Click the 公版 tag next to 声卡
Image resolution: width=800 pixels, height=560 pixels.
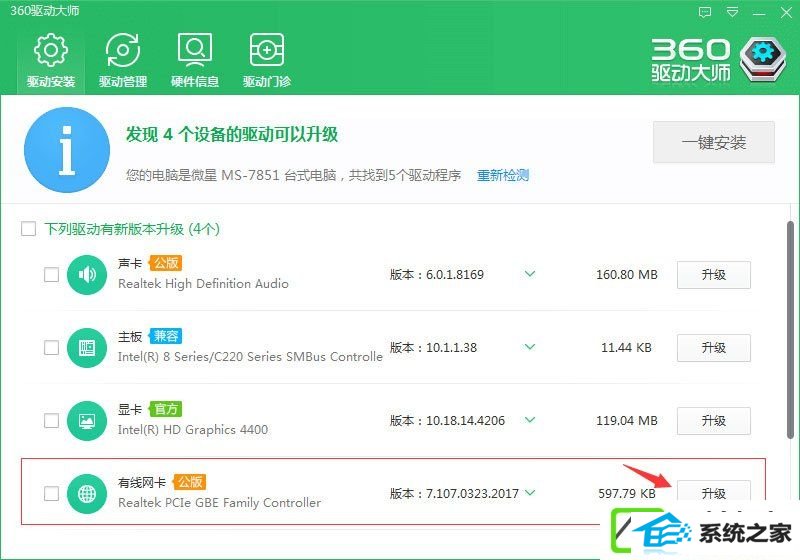click(x=166, y=263)
